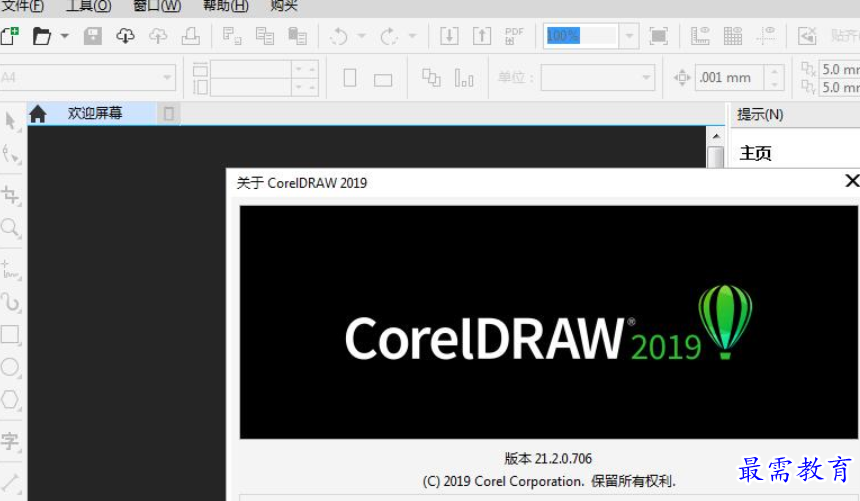Image resolution: width=860 pixels, height=501 pixels.
Task: Toggle the Show grid icon
Action: click(x=733, y=36)
